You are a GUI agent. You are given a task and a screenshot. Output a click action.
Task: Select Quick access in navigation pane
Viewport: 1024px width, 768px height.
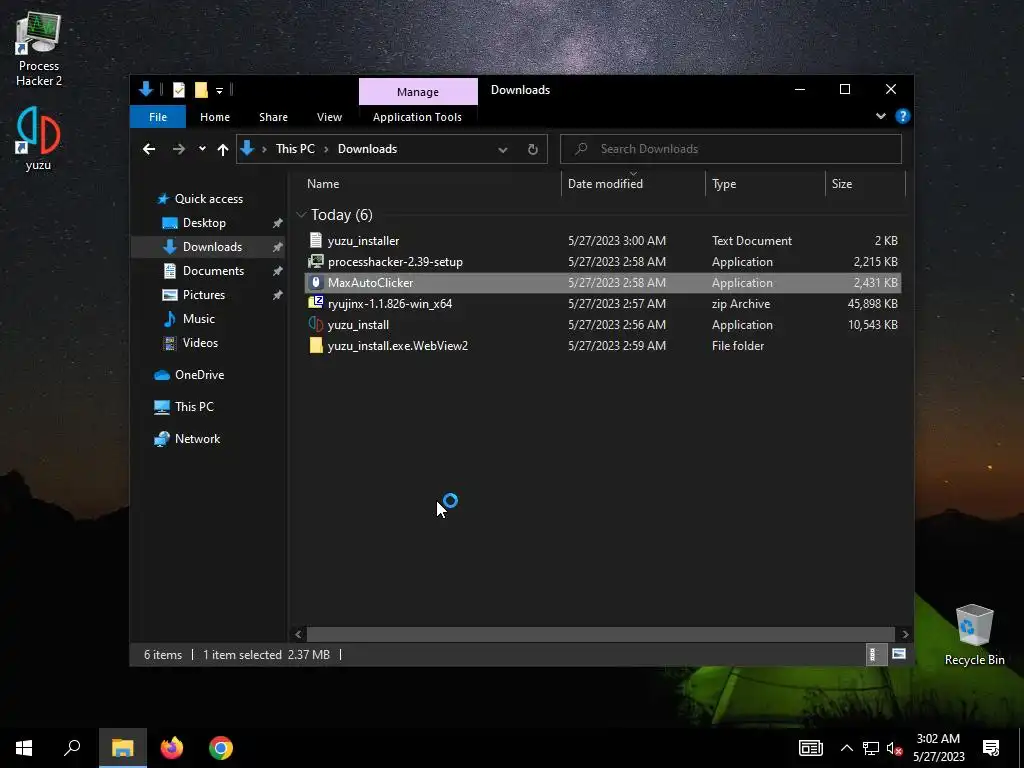(208, 199)
